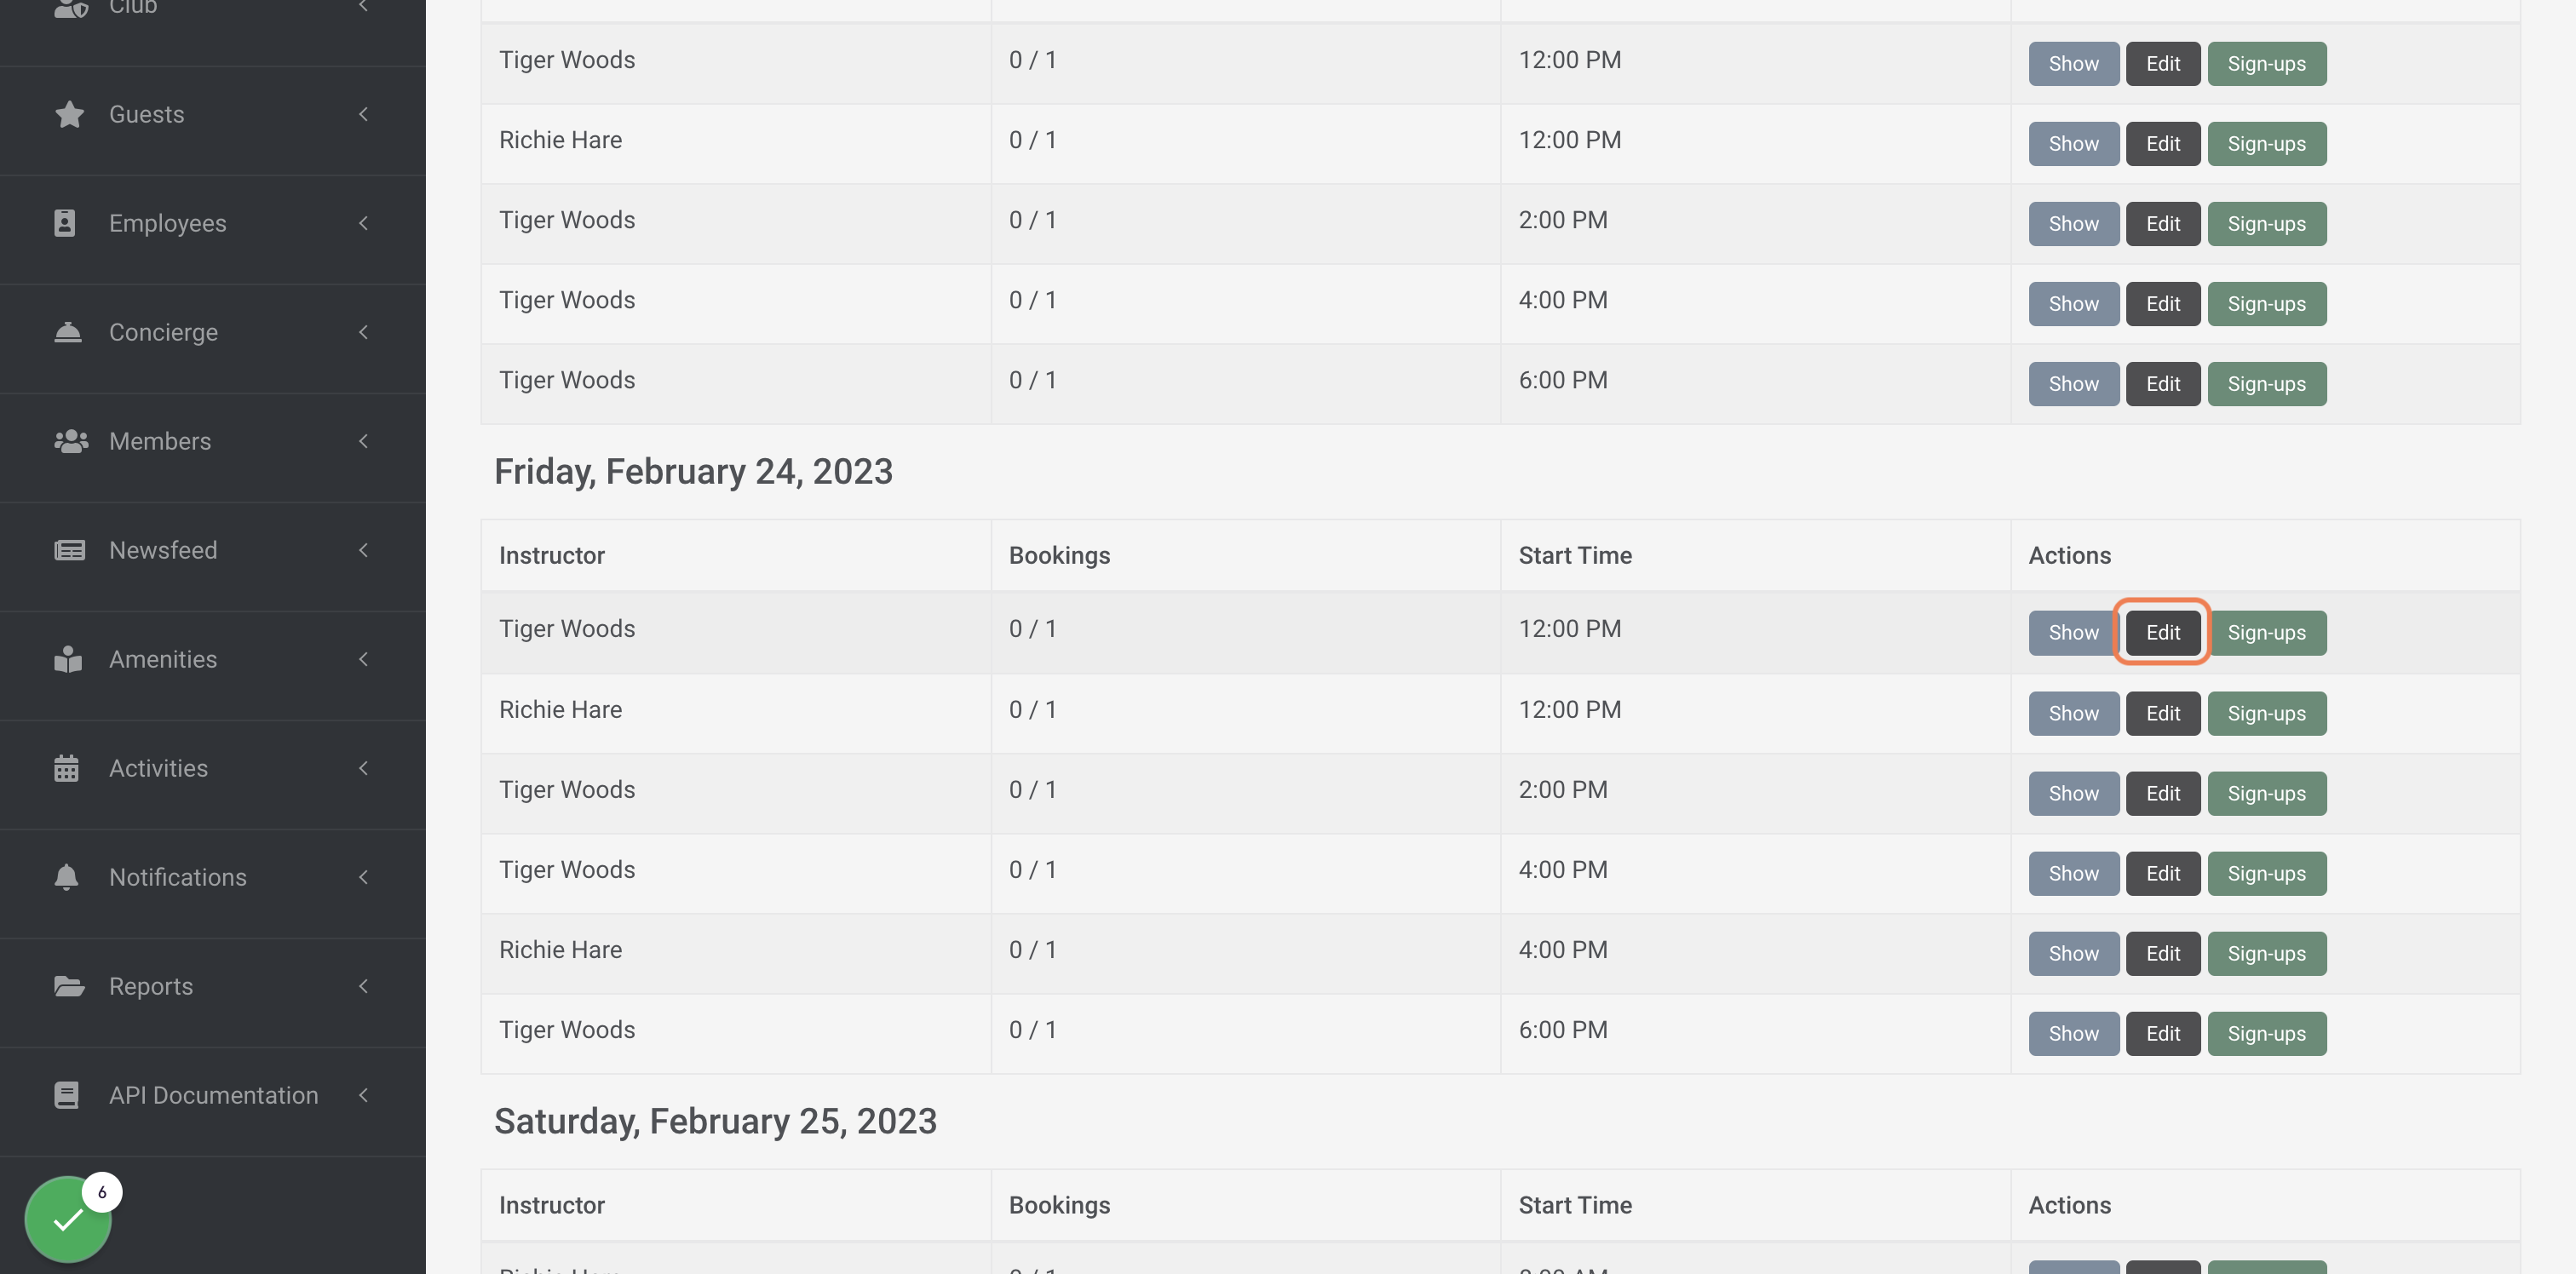Click the API Documentation book icon
This screenshot has height=1274, width=2576.
coord(66,1095)
